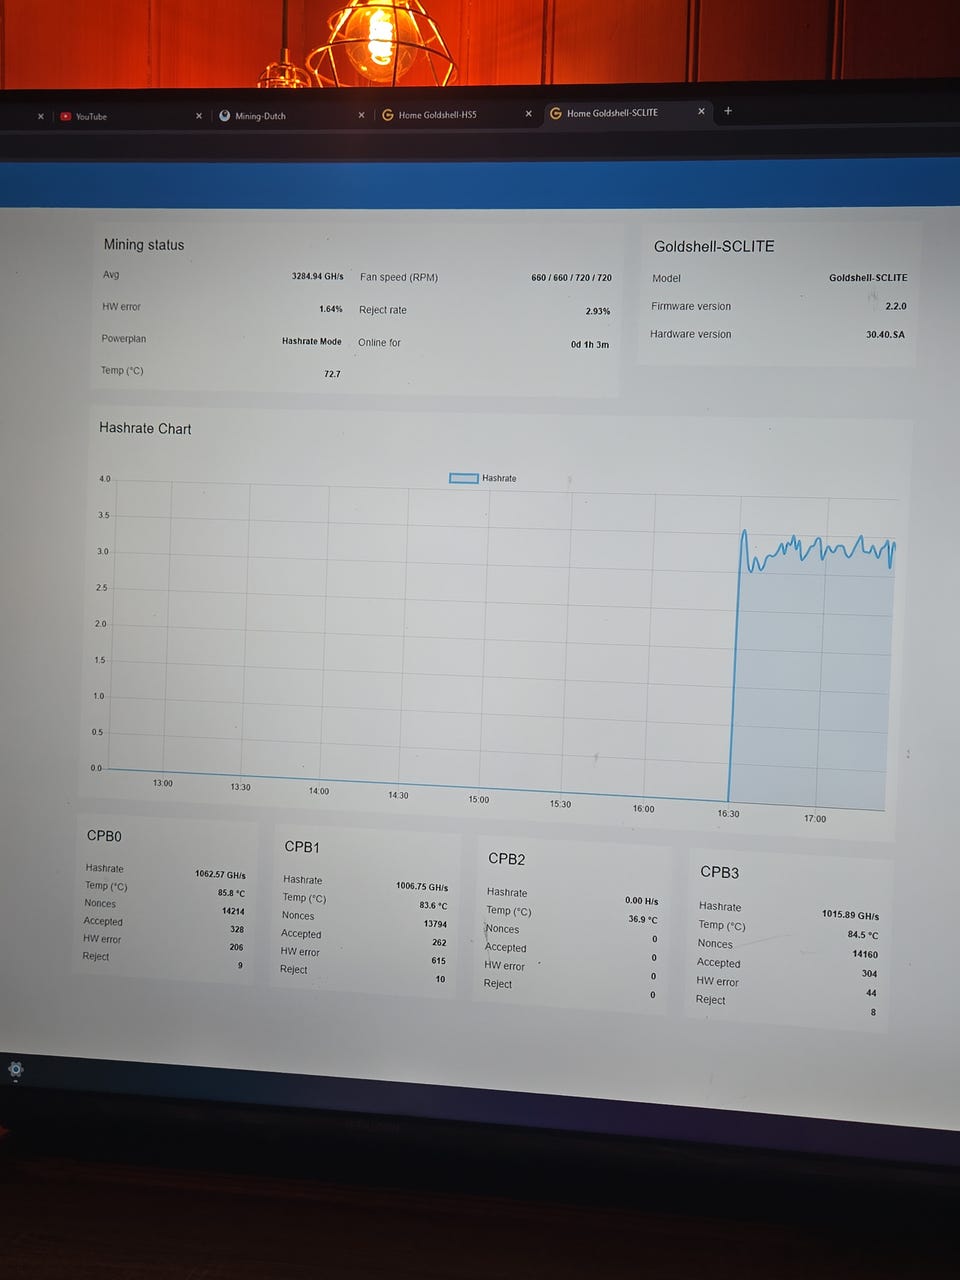Click CPB1 HW error value 615
This screenshot has width=960, height=1280.
click(x=438, y=960)
